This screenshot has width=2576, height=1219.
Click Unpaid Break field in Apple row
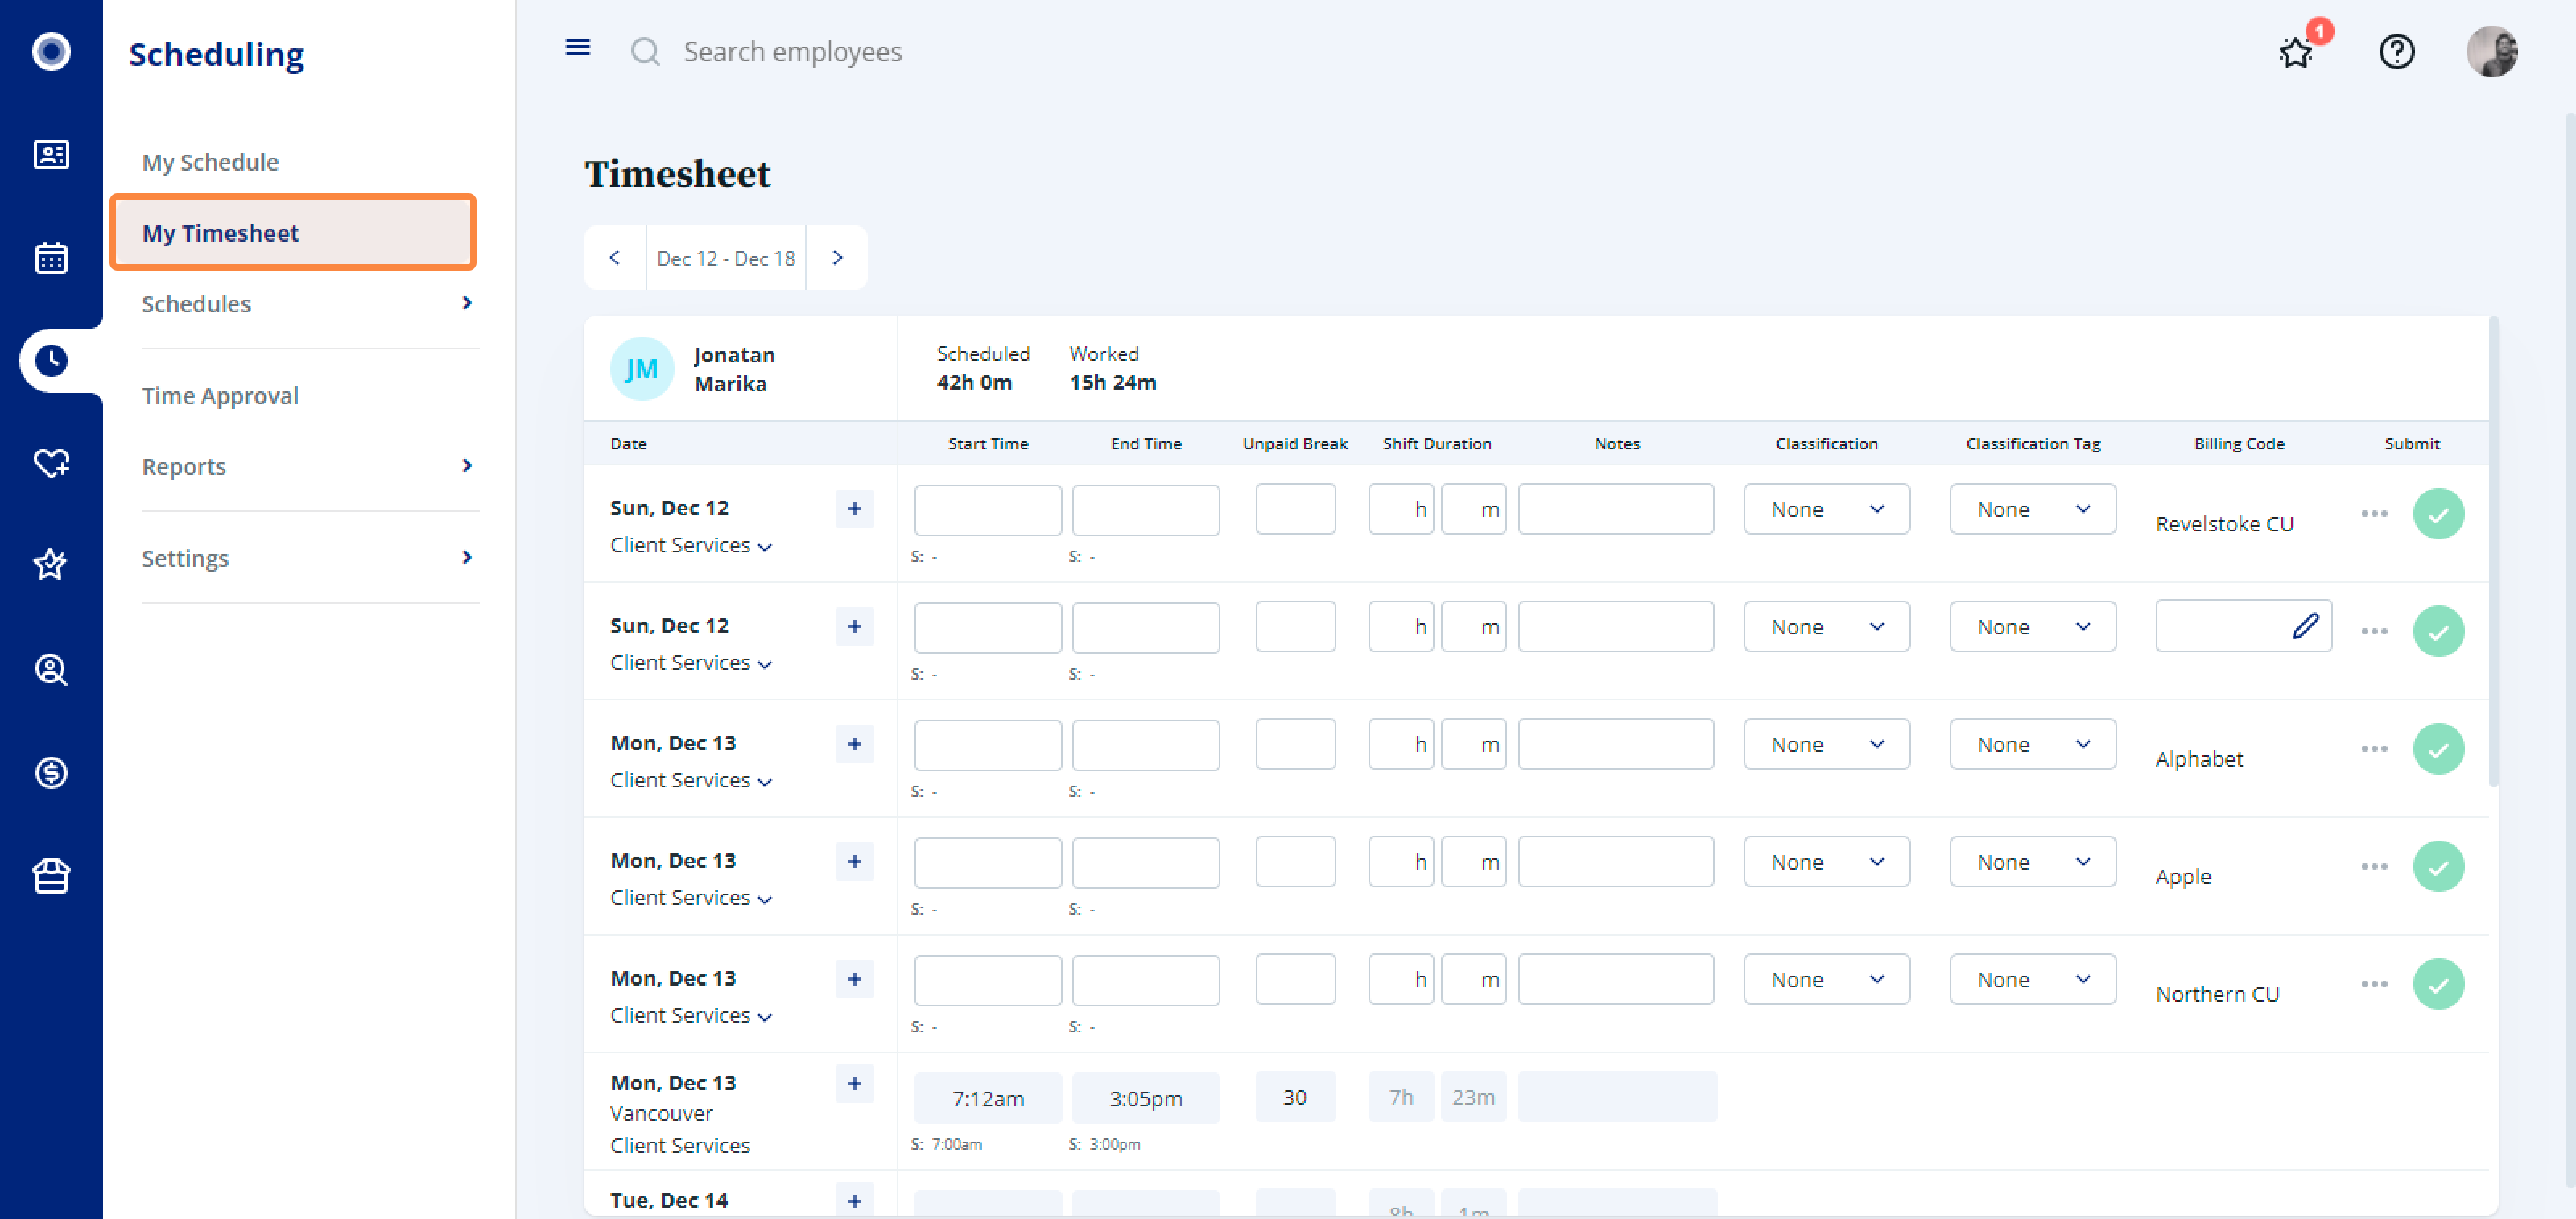click(1295, 862)
